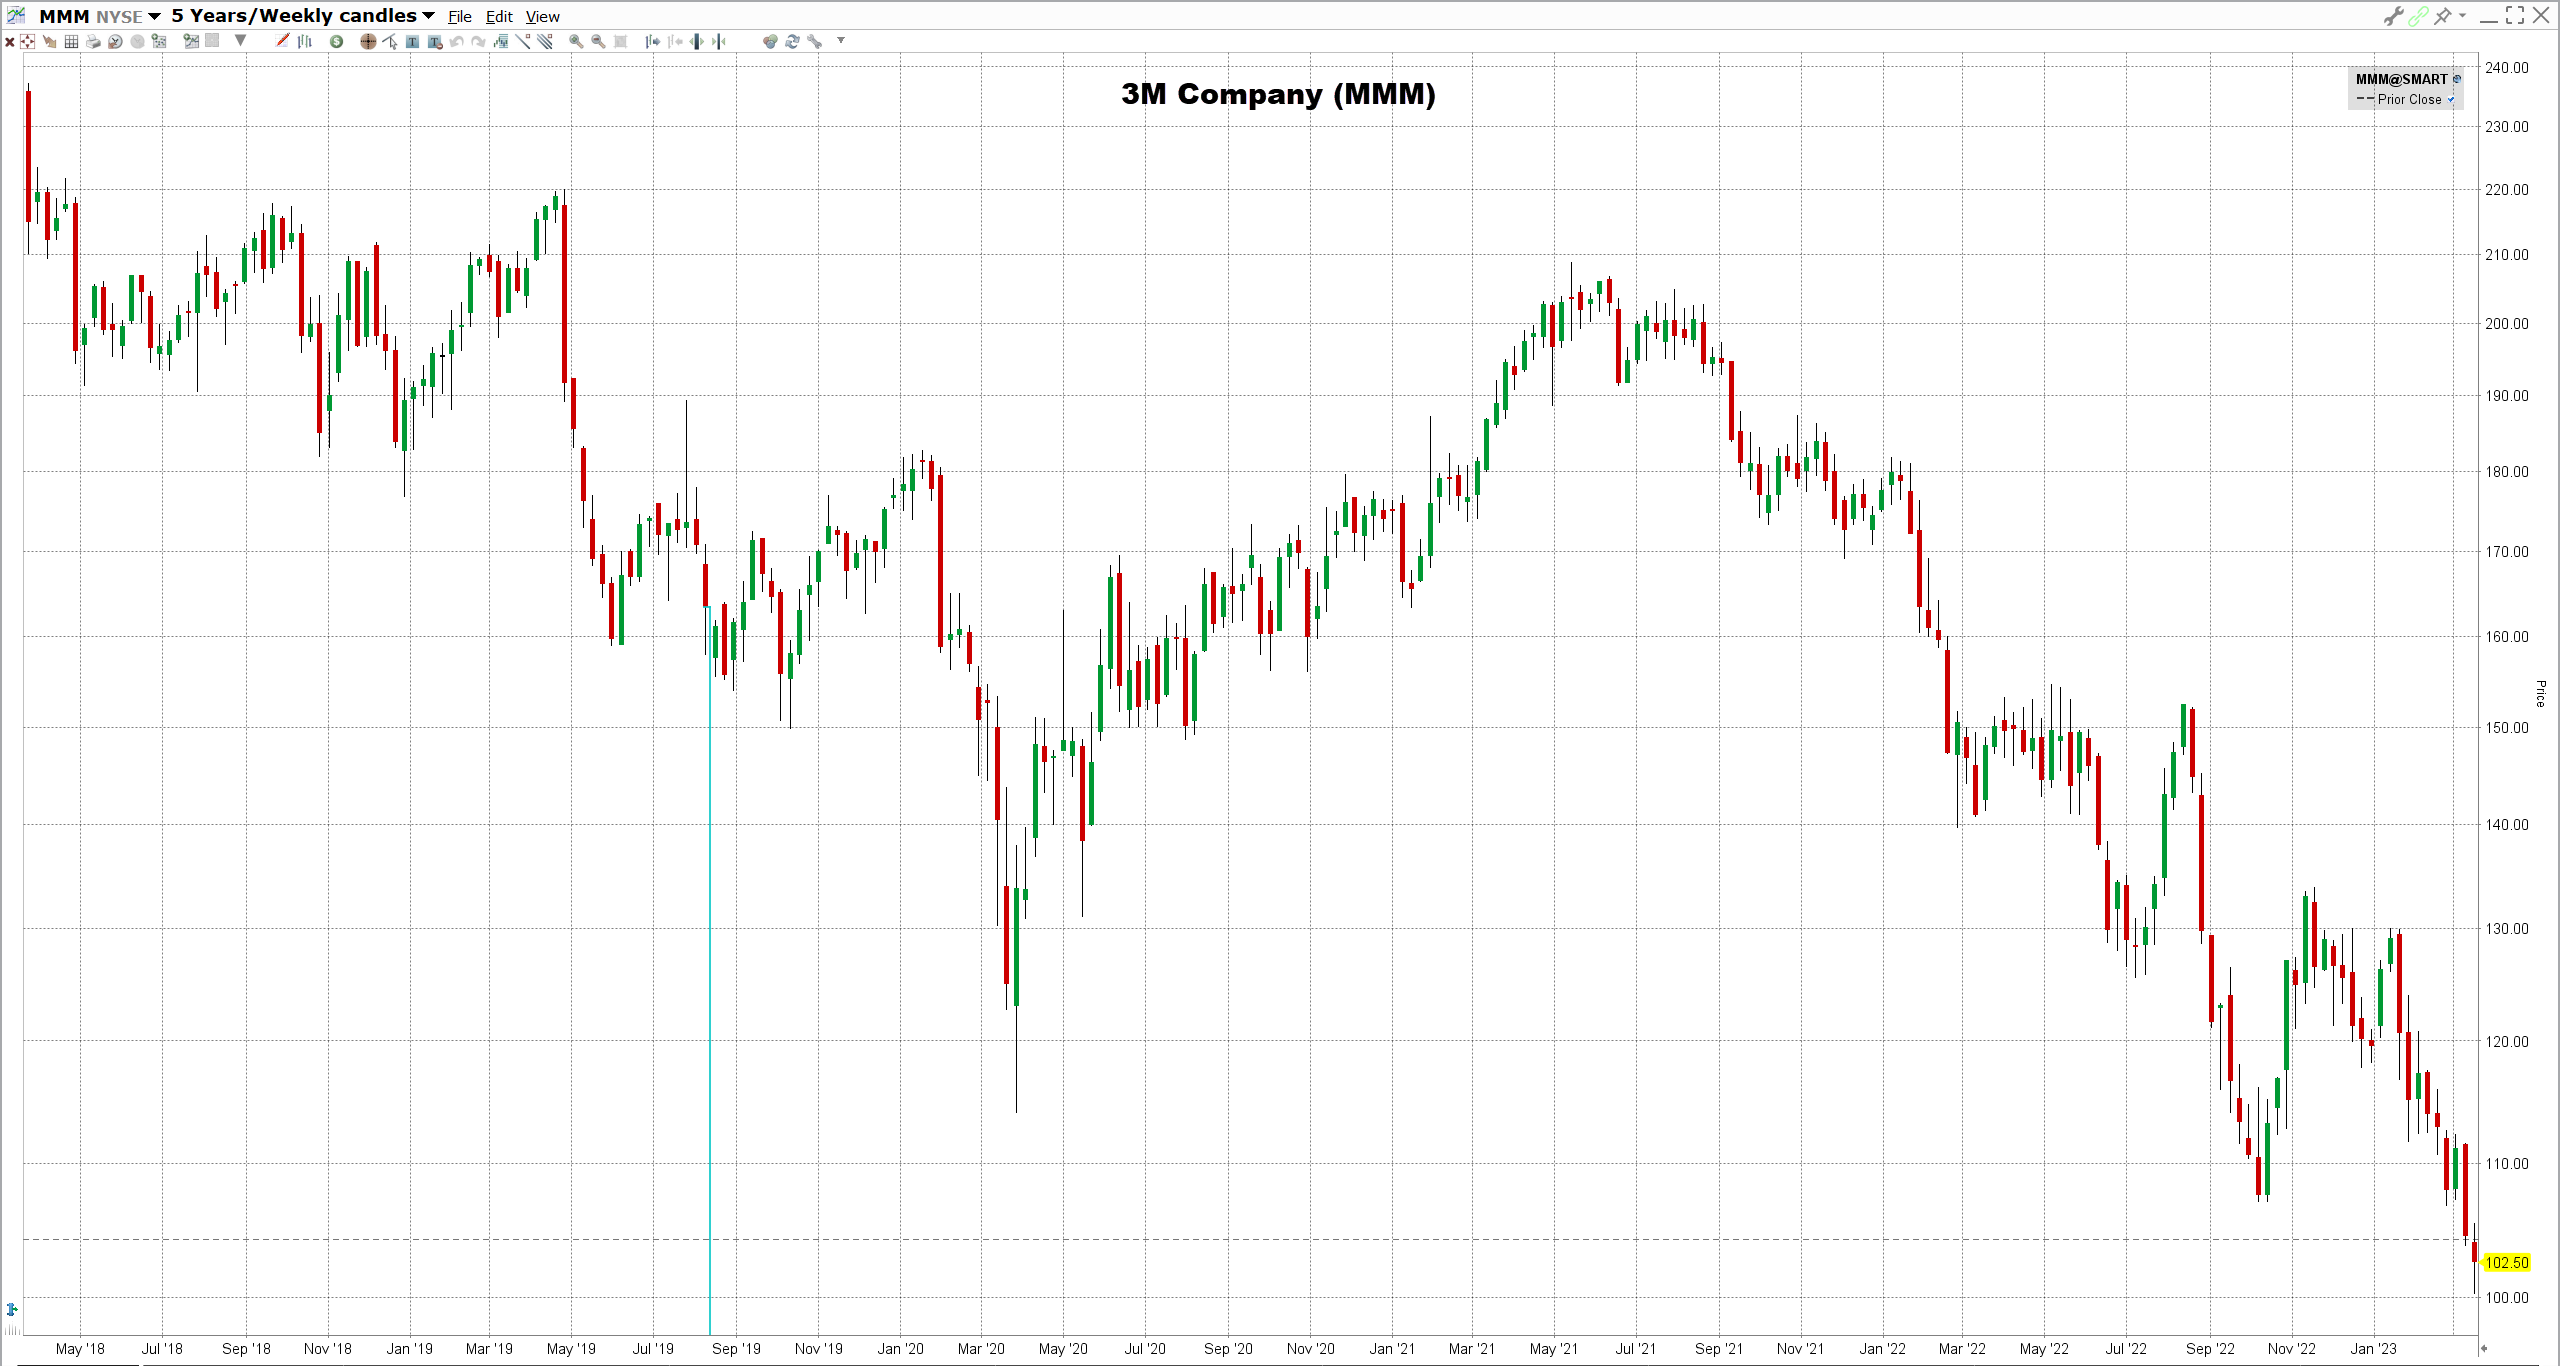
Task: Open the File menu
Action: coord(460,17)
